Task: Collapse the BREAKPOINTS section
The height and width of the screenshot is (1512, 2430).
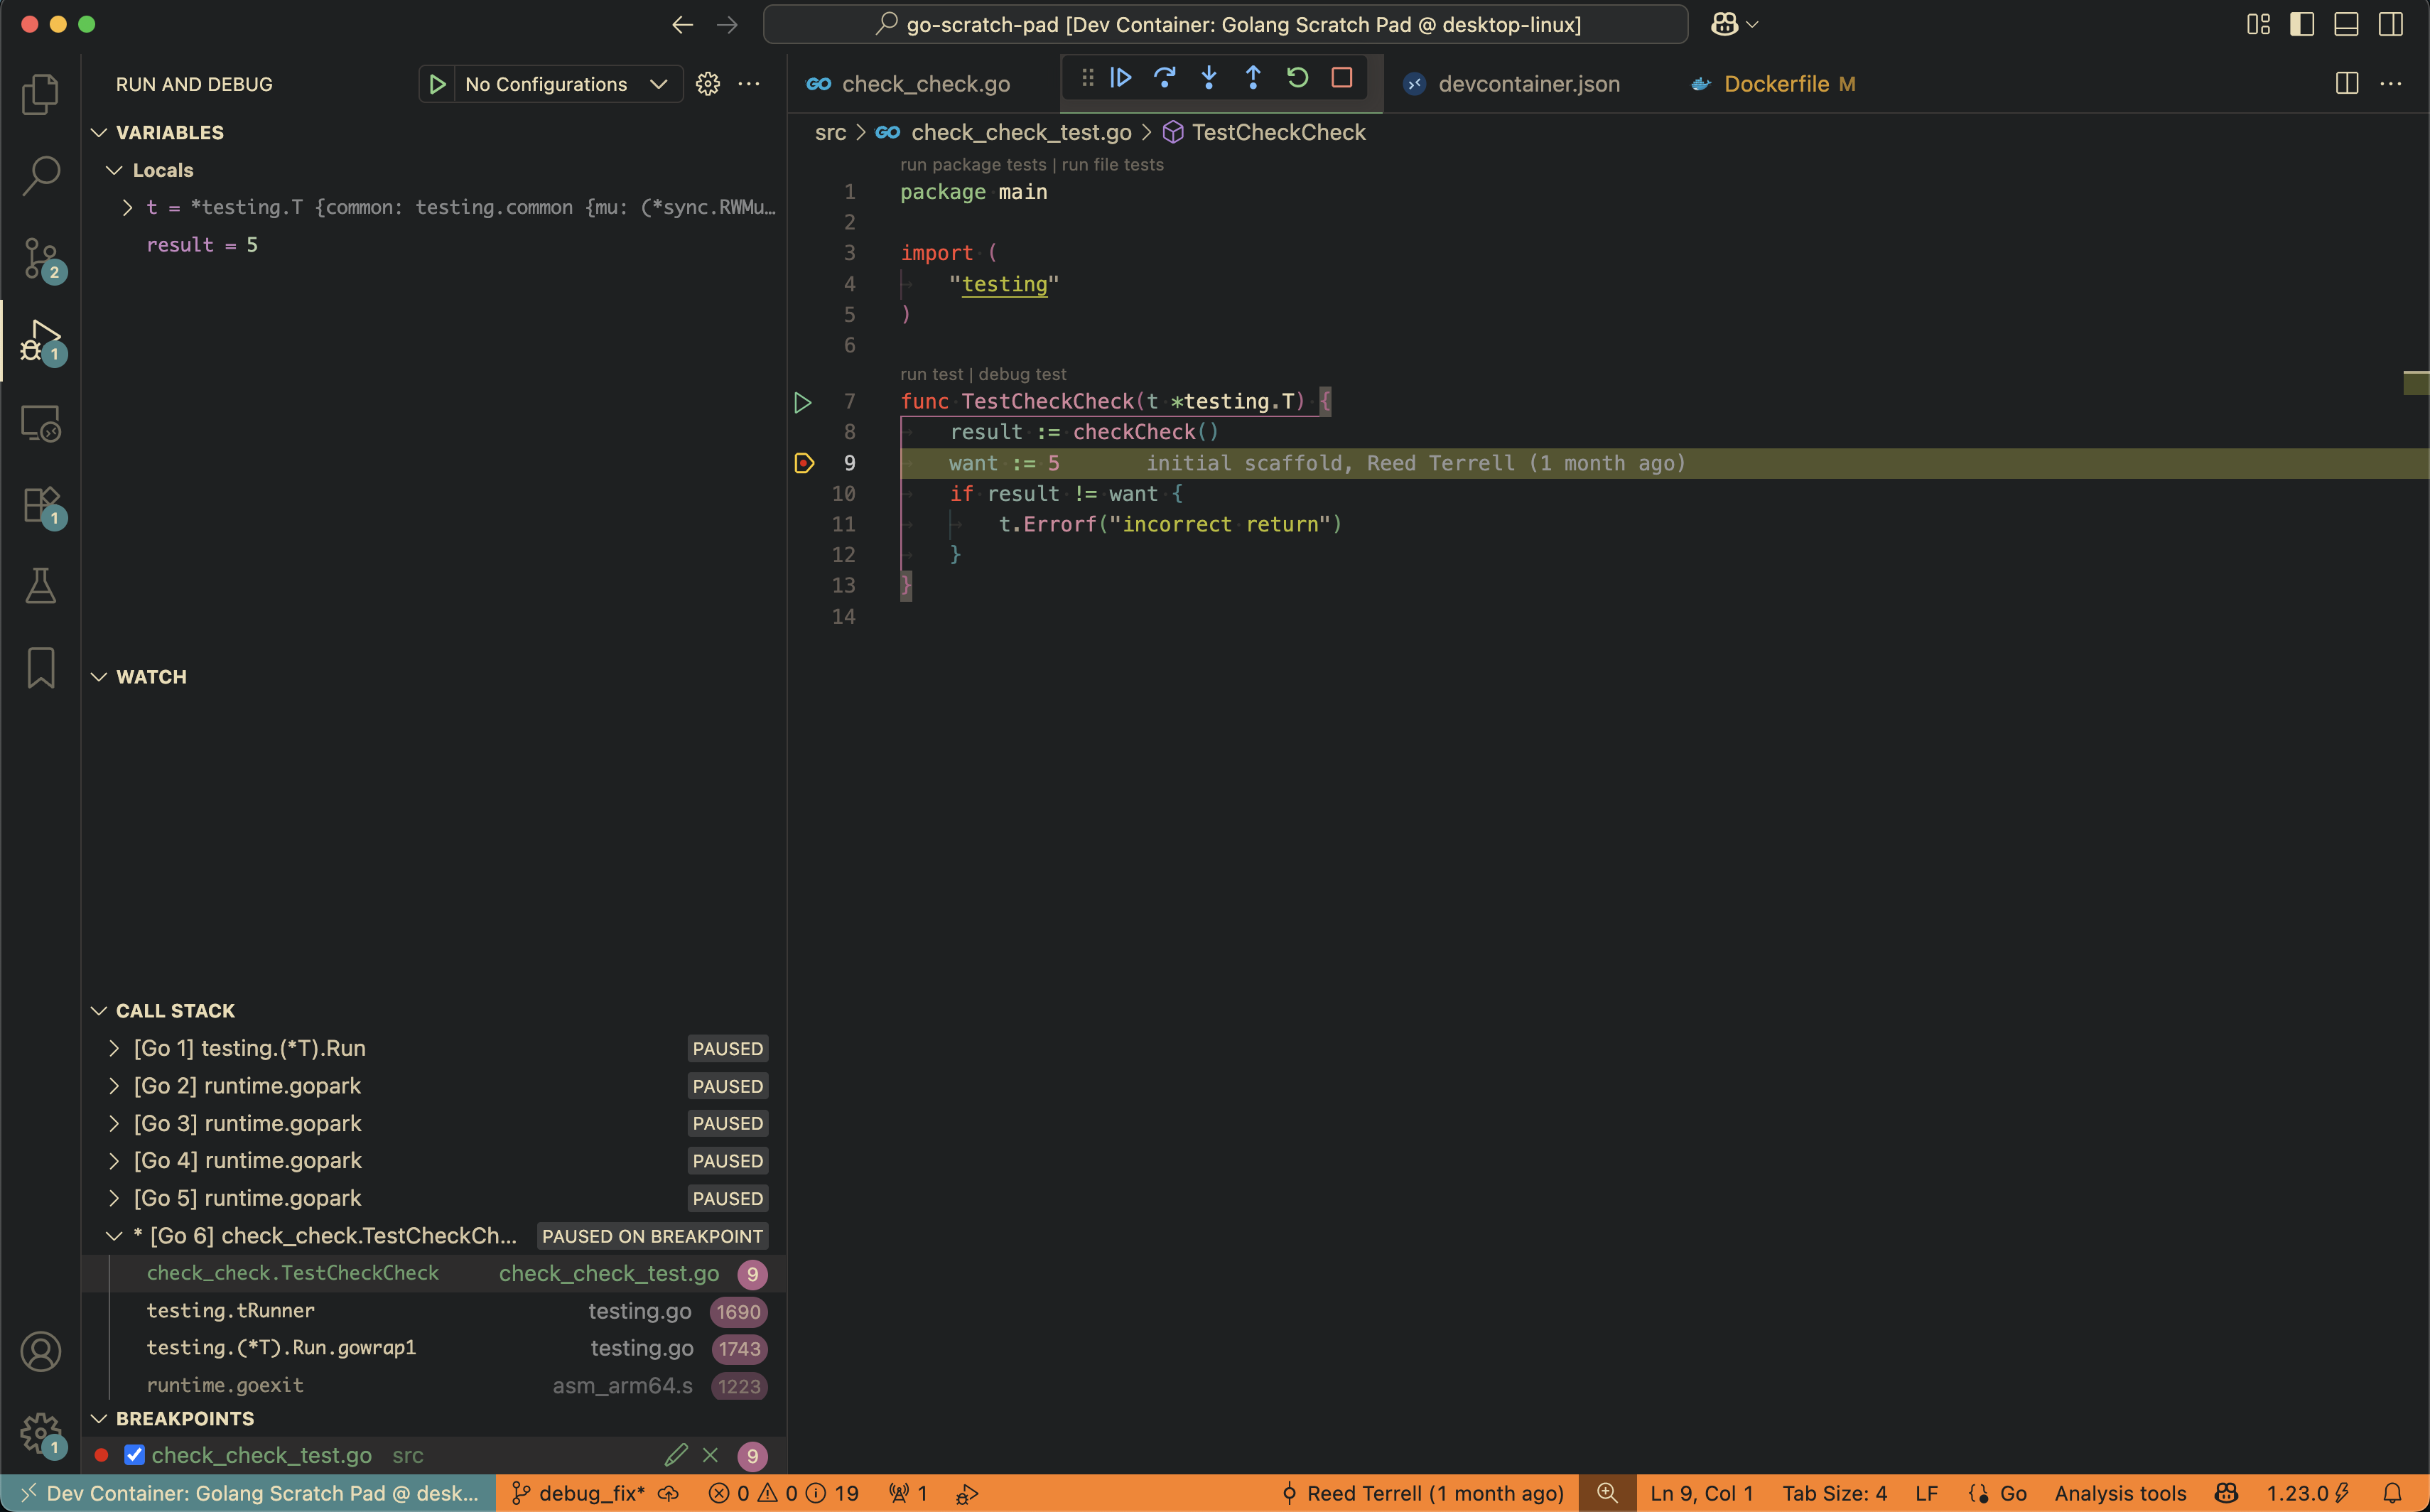Action: point(99,1419)
